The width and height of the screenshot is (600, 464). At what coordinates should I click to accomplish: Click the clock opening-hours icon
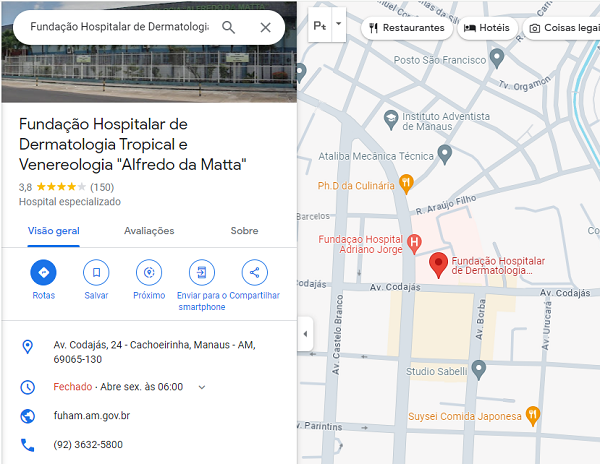click(x=28, y=387)
